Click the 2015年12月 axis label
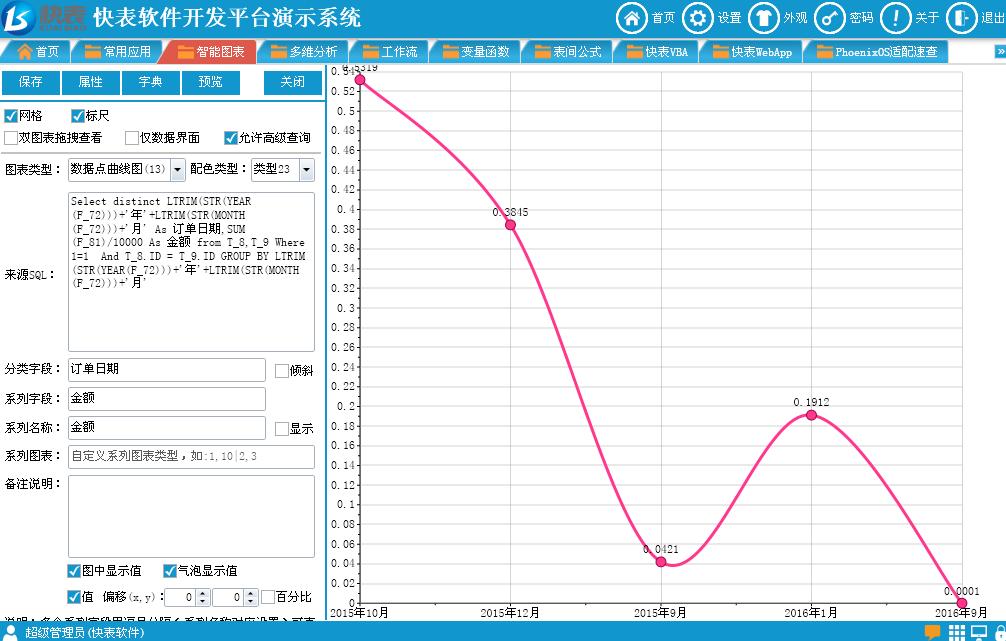1006x641 pixels. point(510,613)
